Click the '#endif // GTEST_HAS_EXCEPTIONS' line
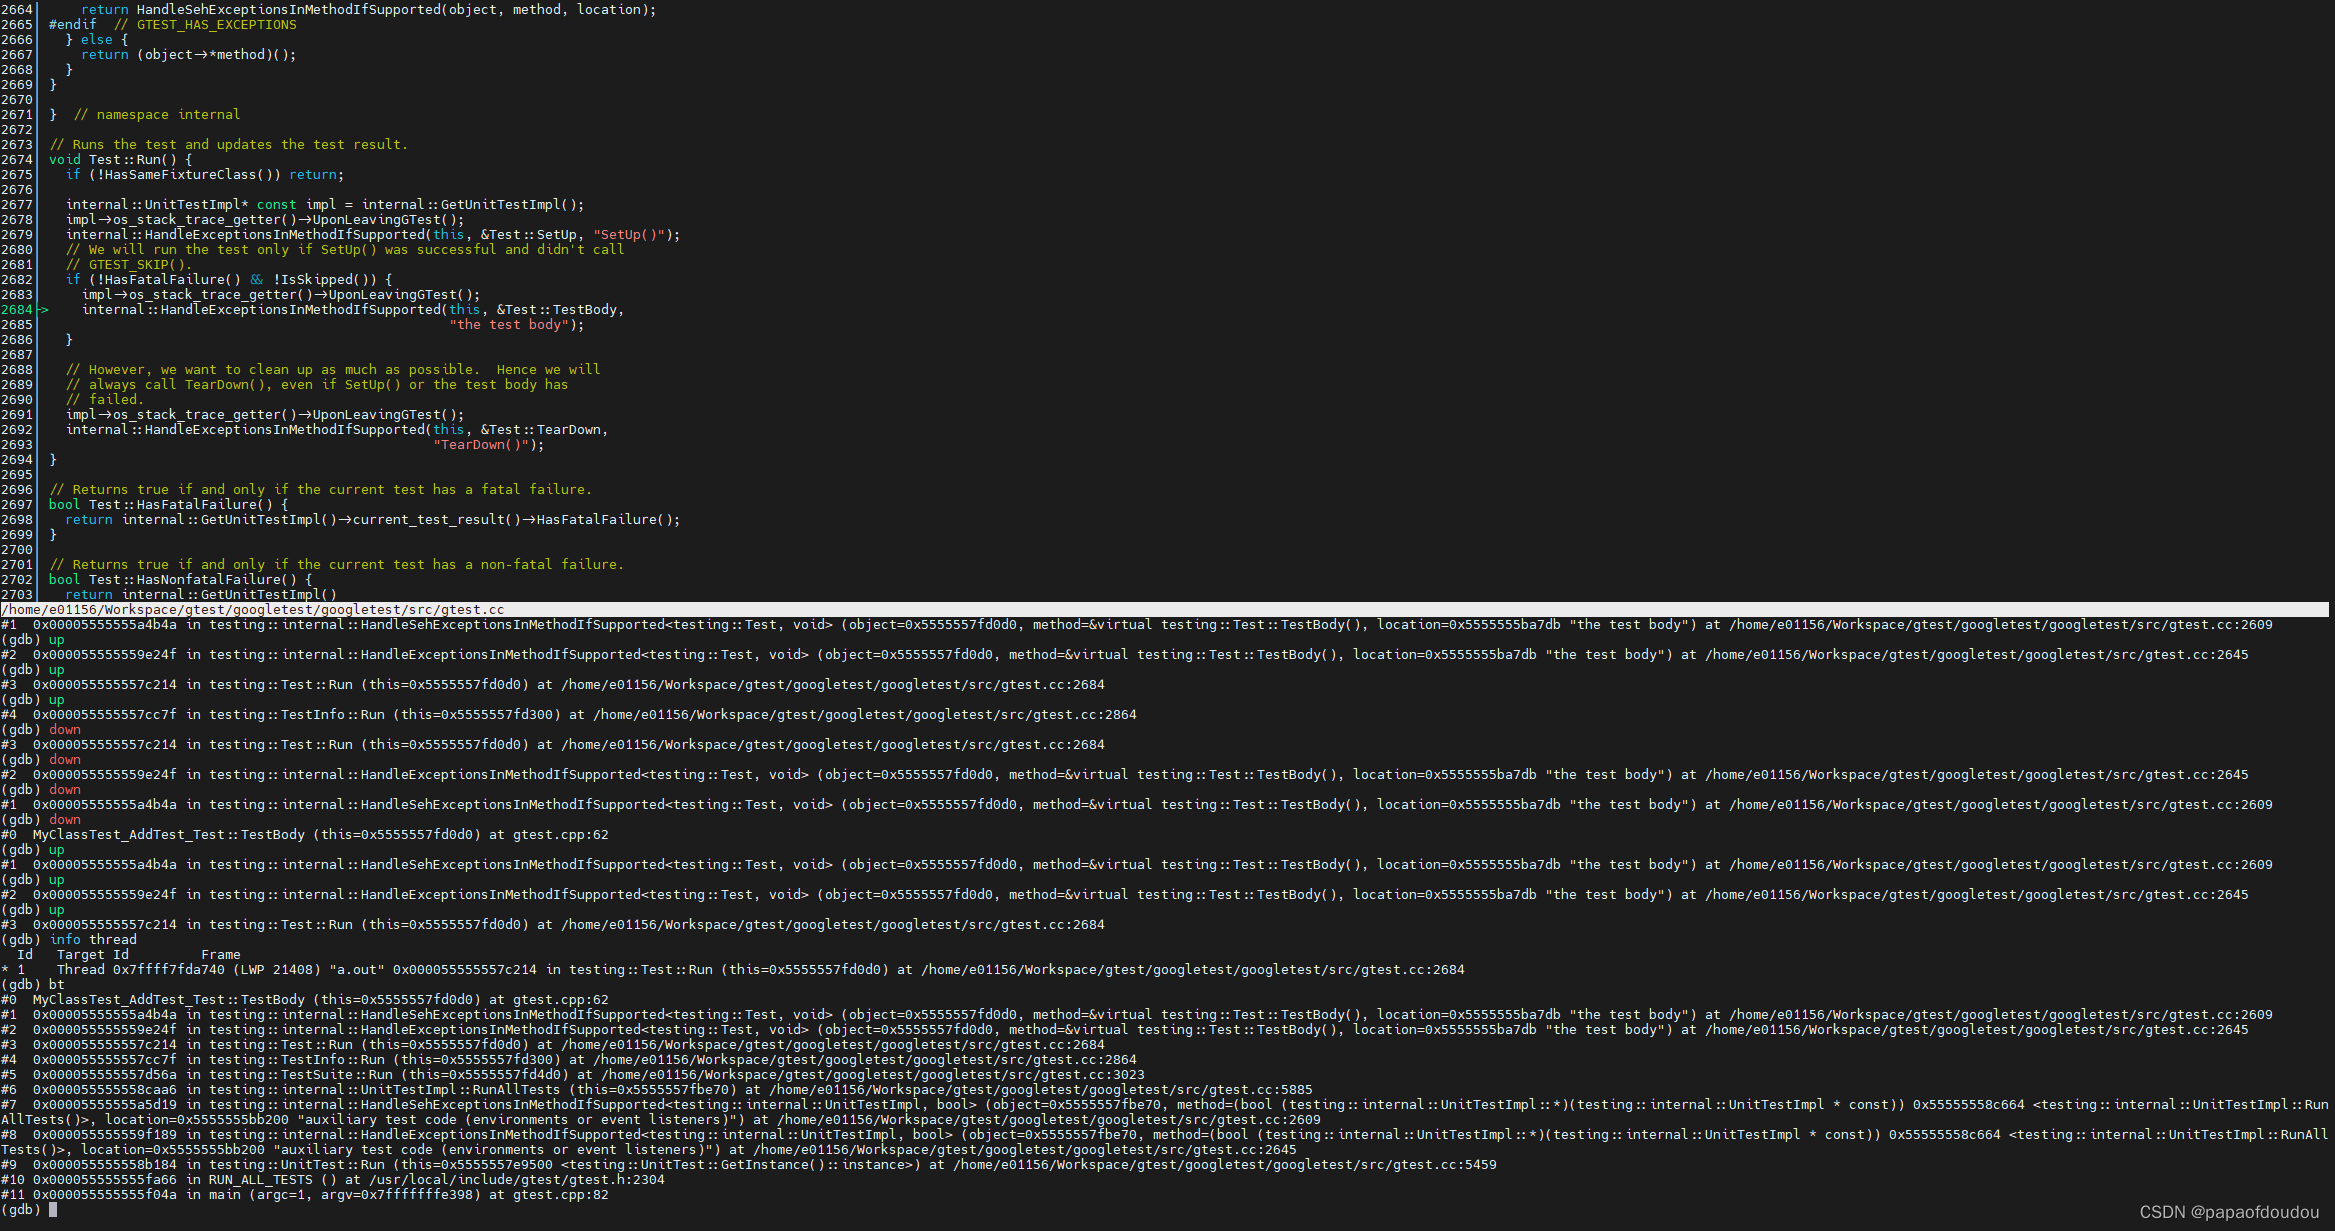2335x1231 pixels. (173, 25)
